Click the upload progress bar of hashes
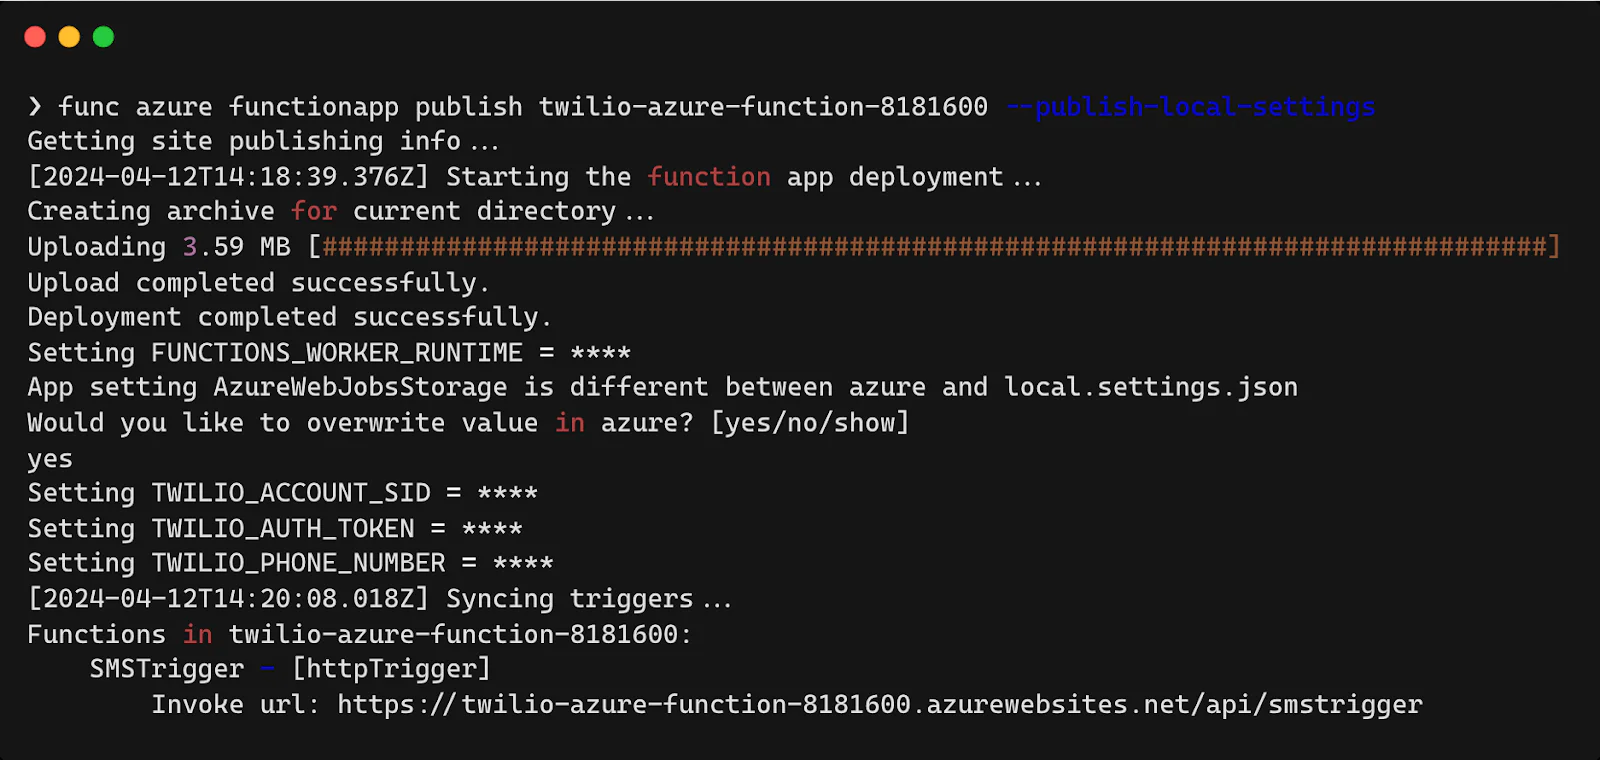Viewport: 1600px width, 760px height. (934, 246)
